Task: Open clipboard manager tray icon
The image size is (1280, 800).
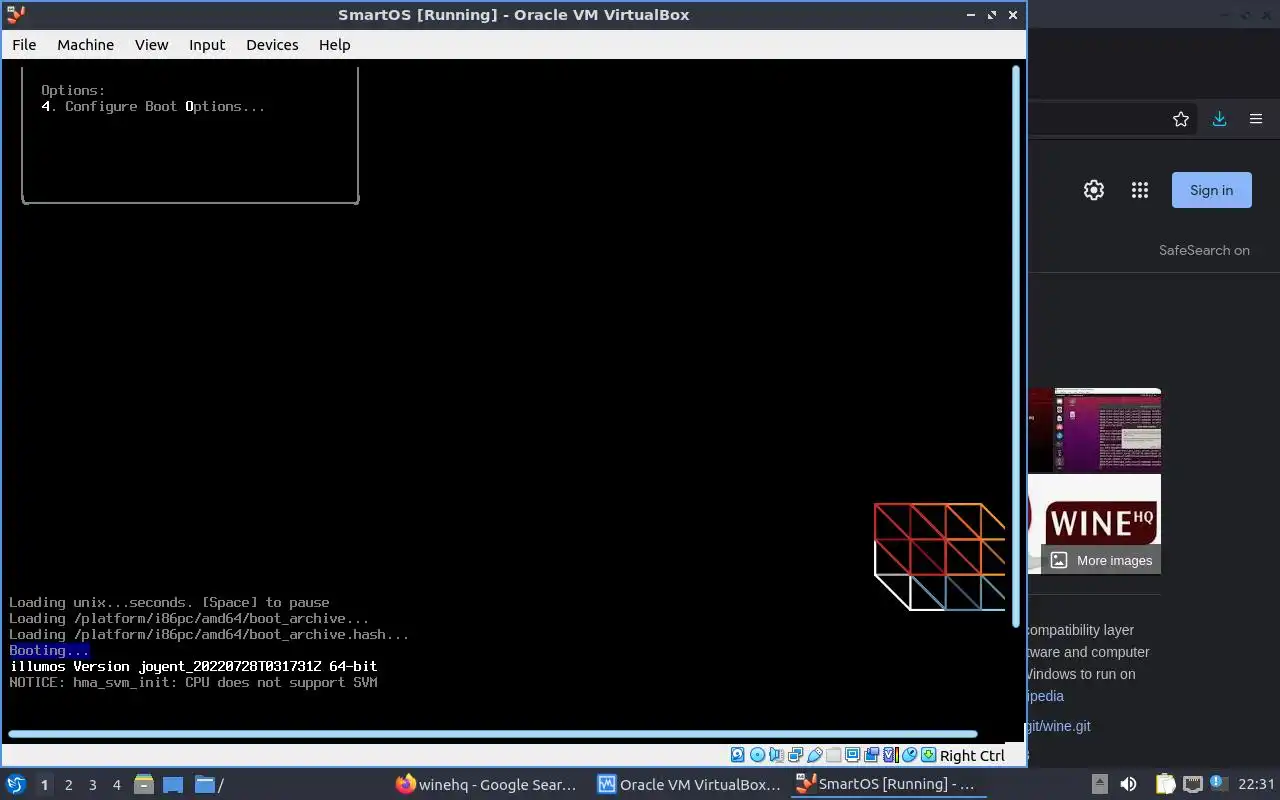Action: point(1165,784)
